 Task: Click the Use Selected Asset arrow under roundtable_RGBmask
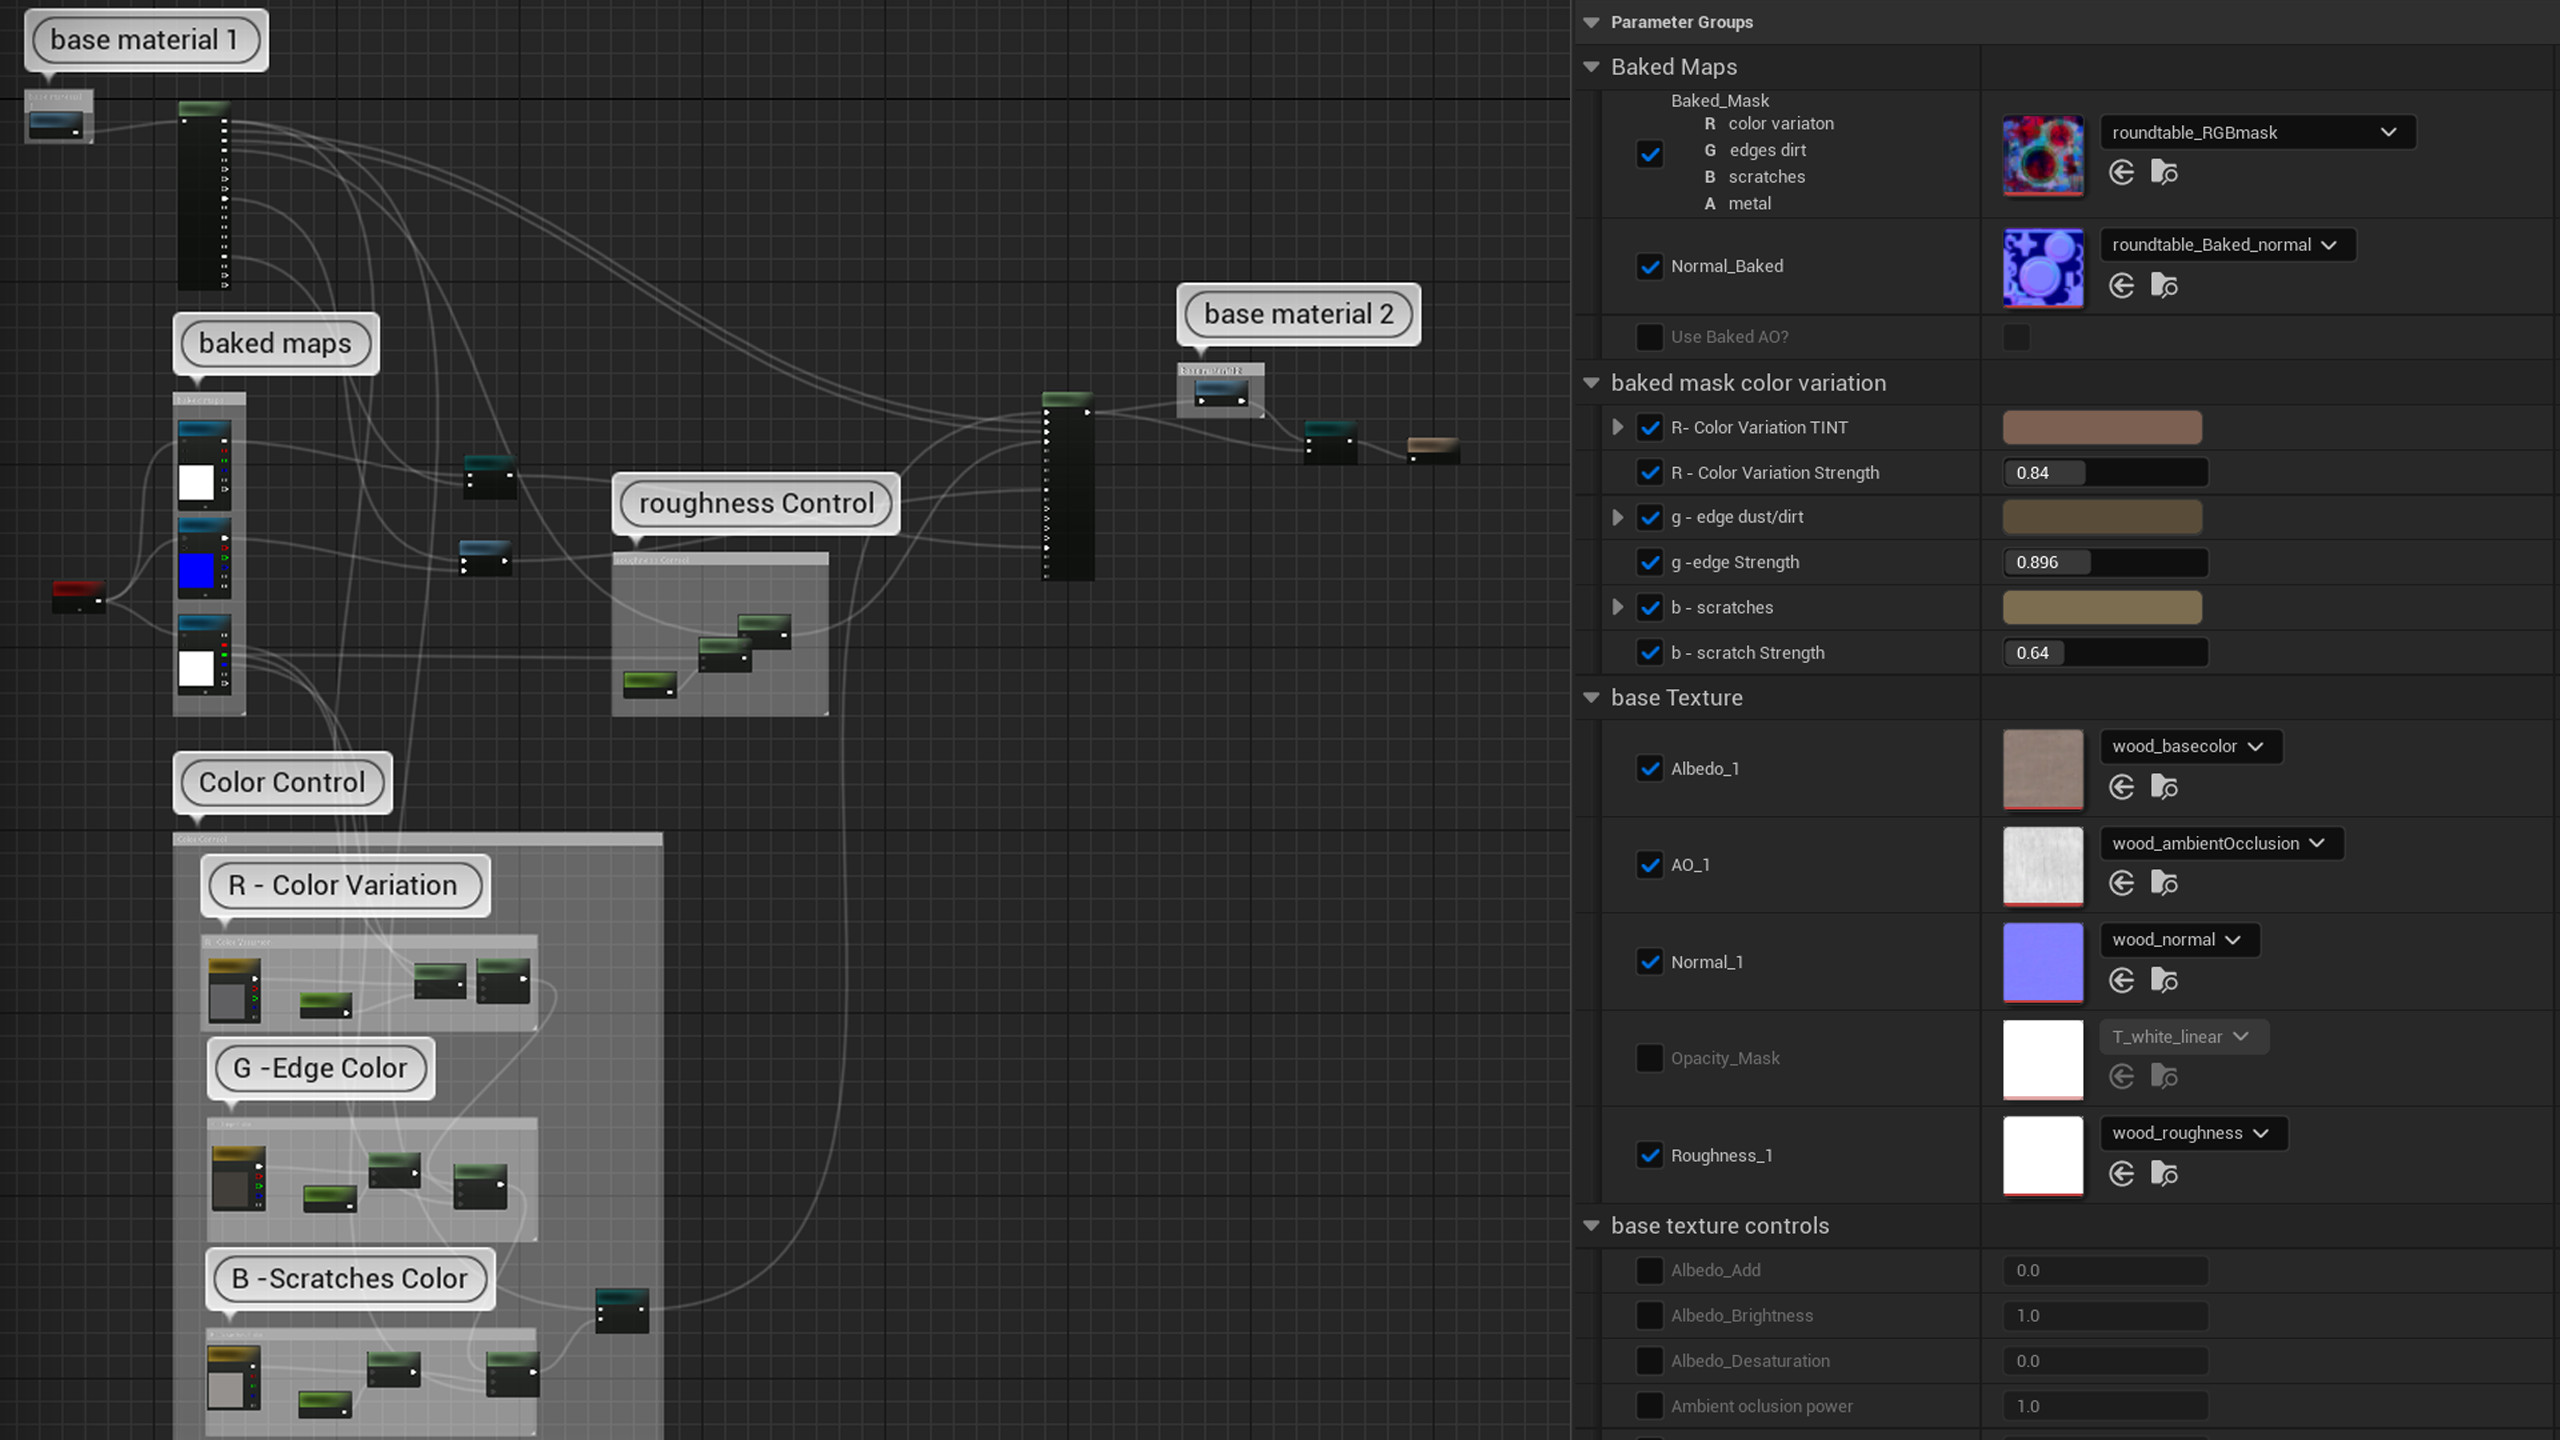click(2122, 172)
